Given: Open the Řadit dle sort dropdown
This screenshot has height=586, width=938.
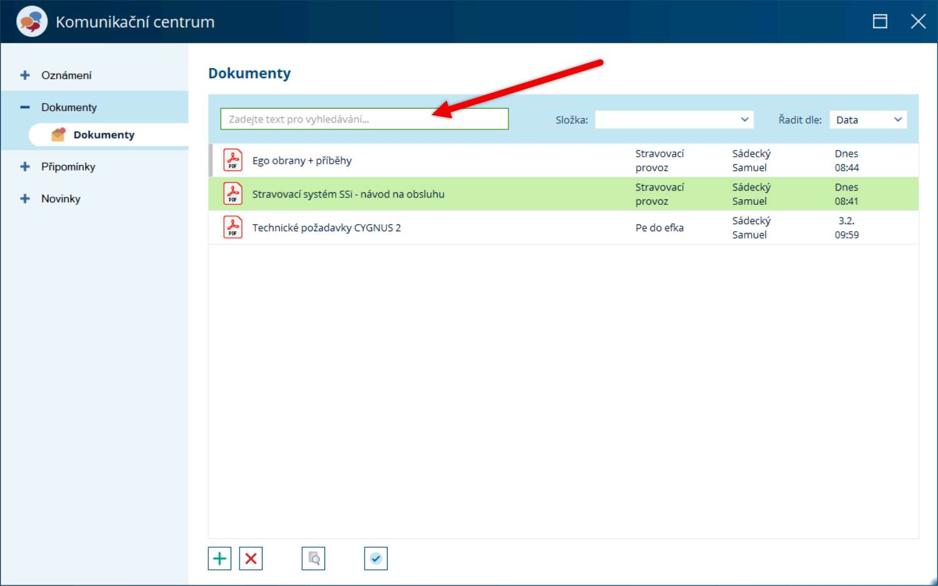Looking at the screenshot, I should click(x=868, y=120).
